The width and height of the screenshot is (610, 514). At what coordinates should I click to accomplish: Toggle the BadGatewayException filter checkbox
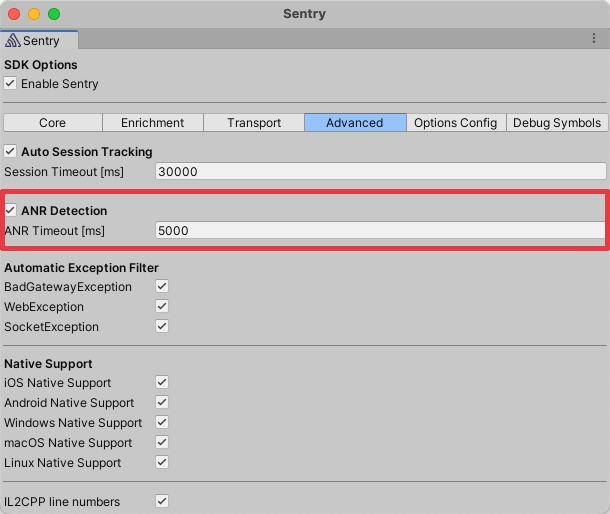point(162,287)
